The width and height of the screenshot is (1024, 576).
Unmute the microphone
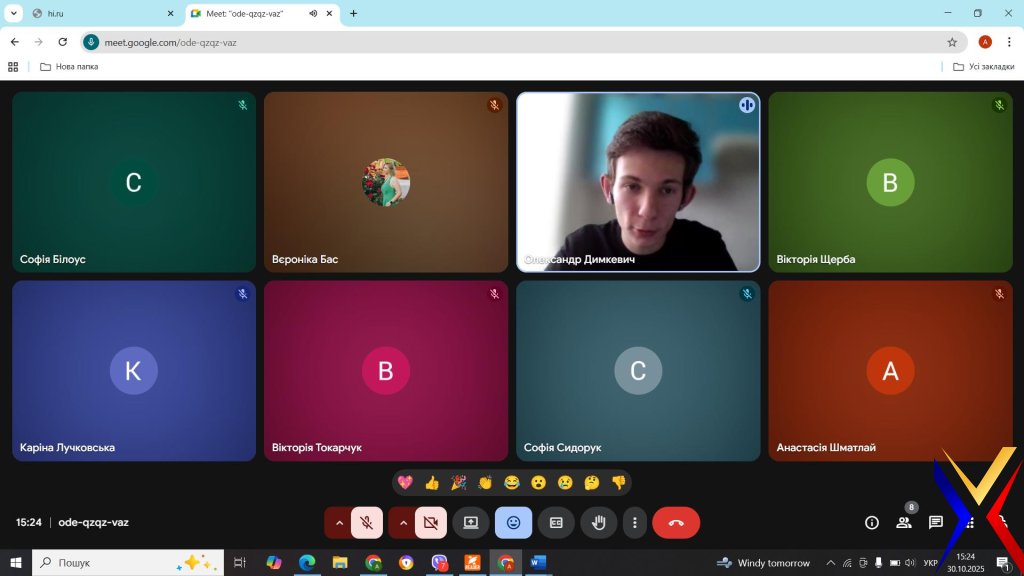tap(367, 522)
